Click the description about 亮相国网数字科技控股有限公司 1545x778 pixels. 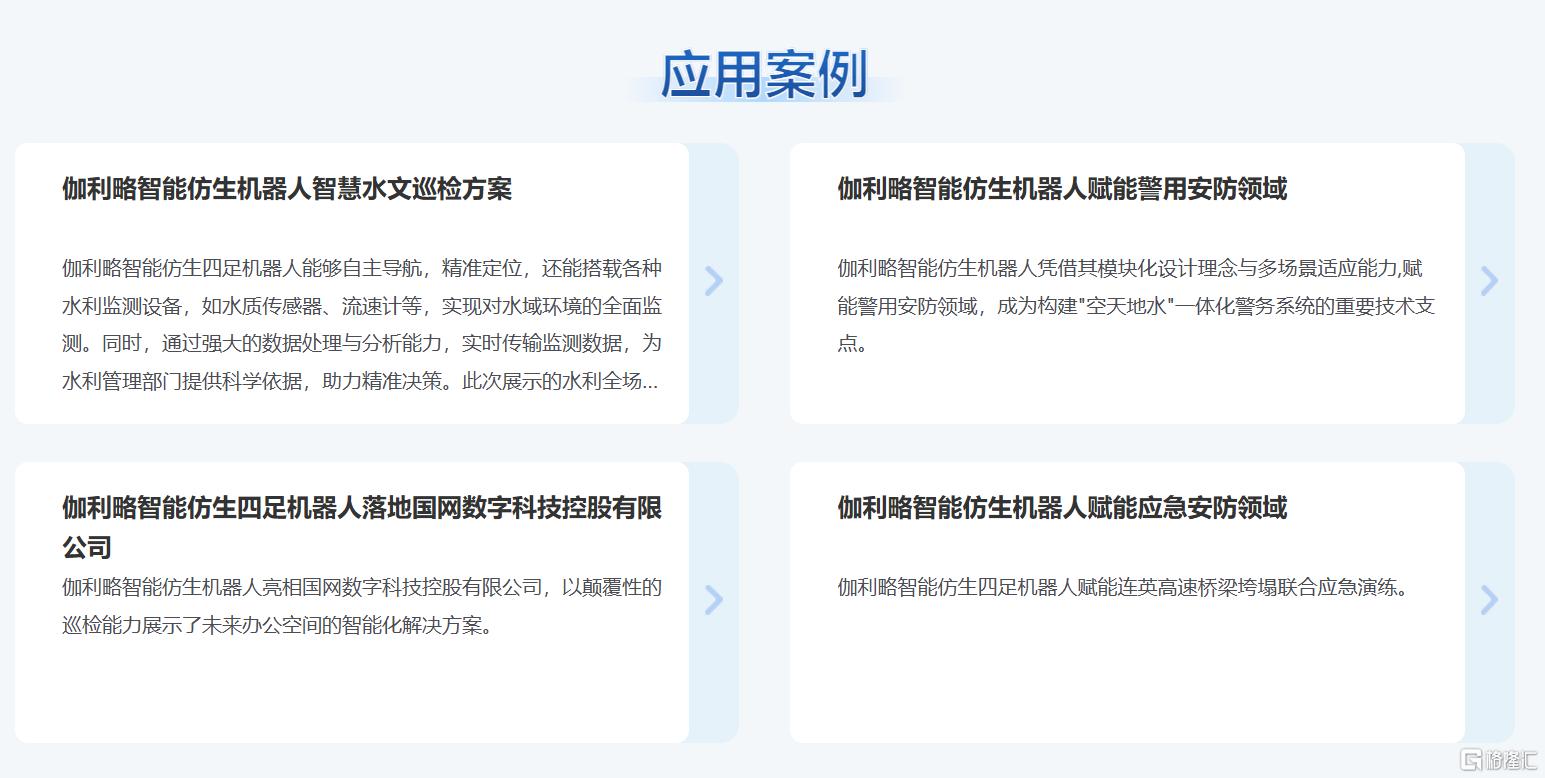(x=362, y=606)
